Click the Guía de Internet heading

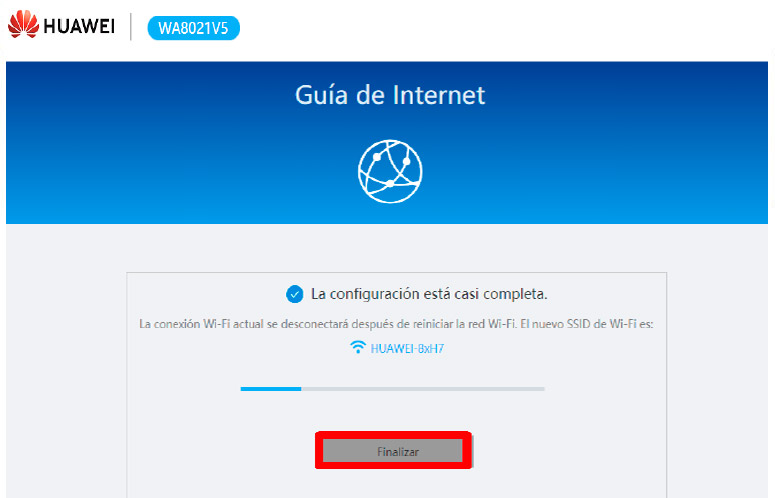pos(390,95)
